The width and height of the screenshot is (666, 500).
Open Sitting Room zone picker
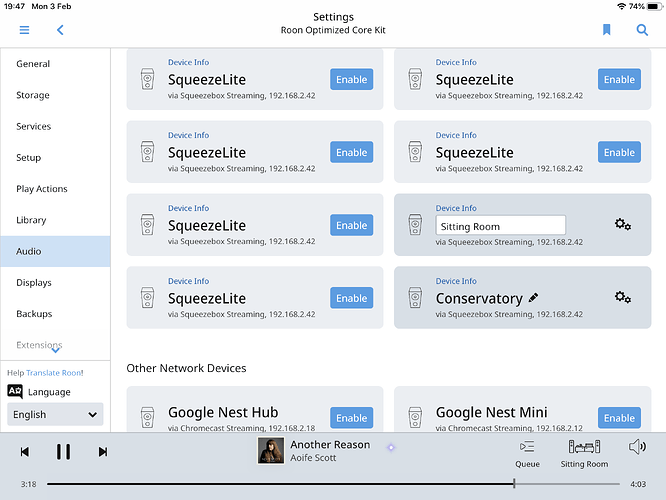coord(584,454)
